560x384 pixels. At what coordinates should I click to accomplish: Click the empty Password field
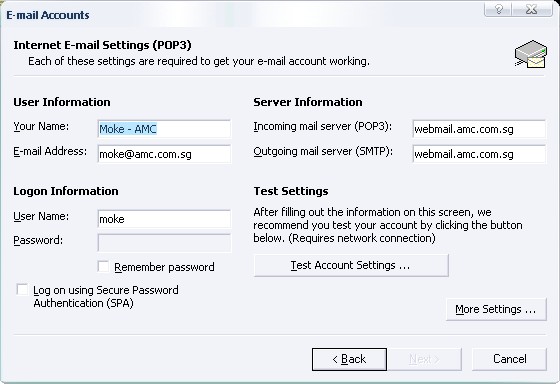point(164,243)
